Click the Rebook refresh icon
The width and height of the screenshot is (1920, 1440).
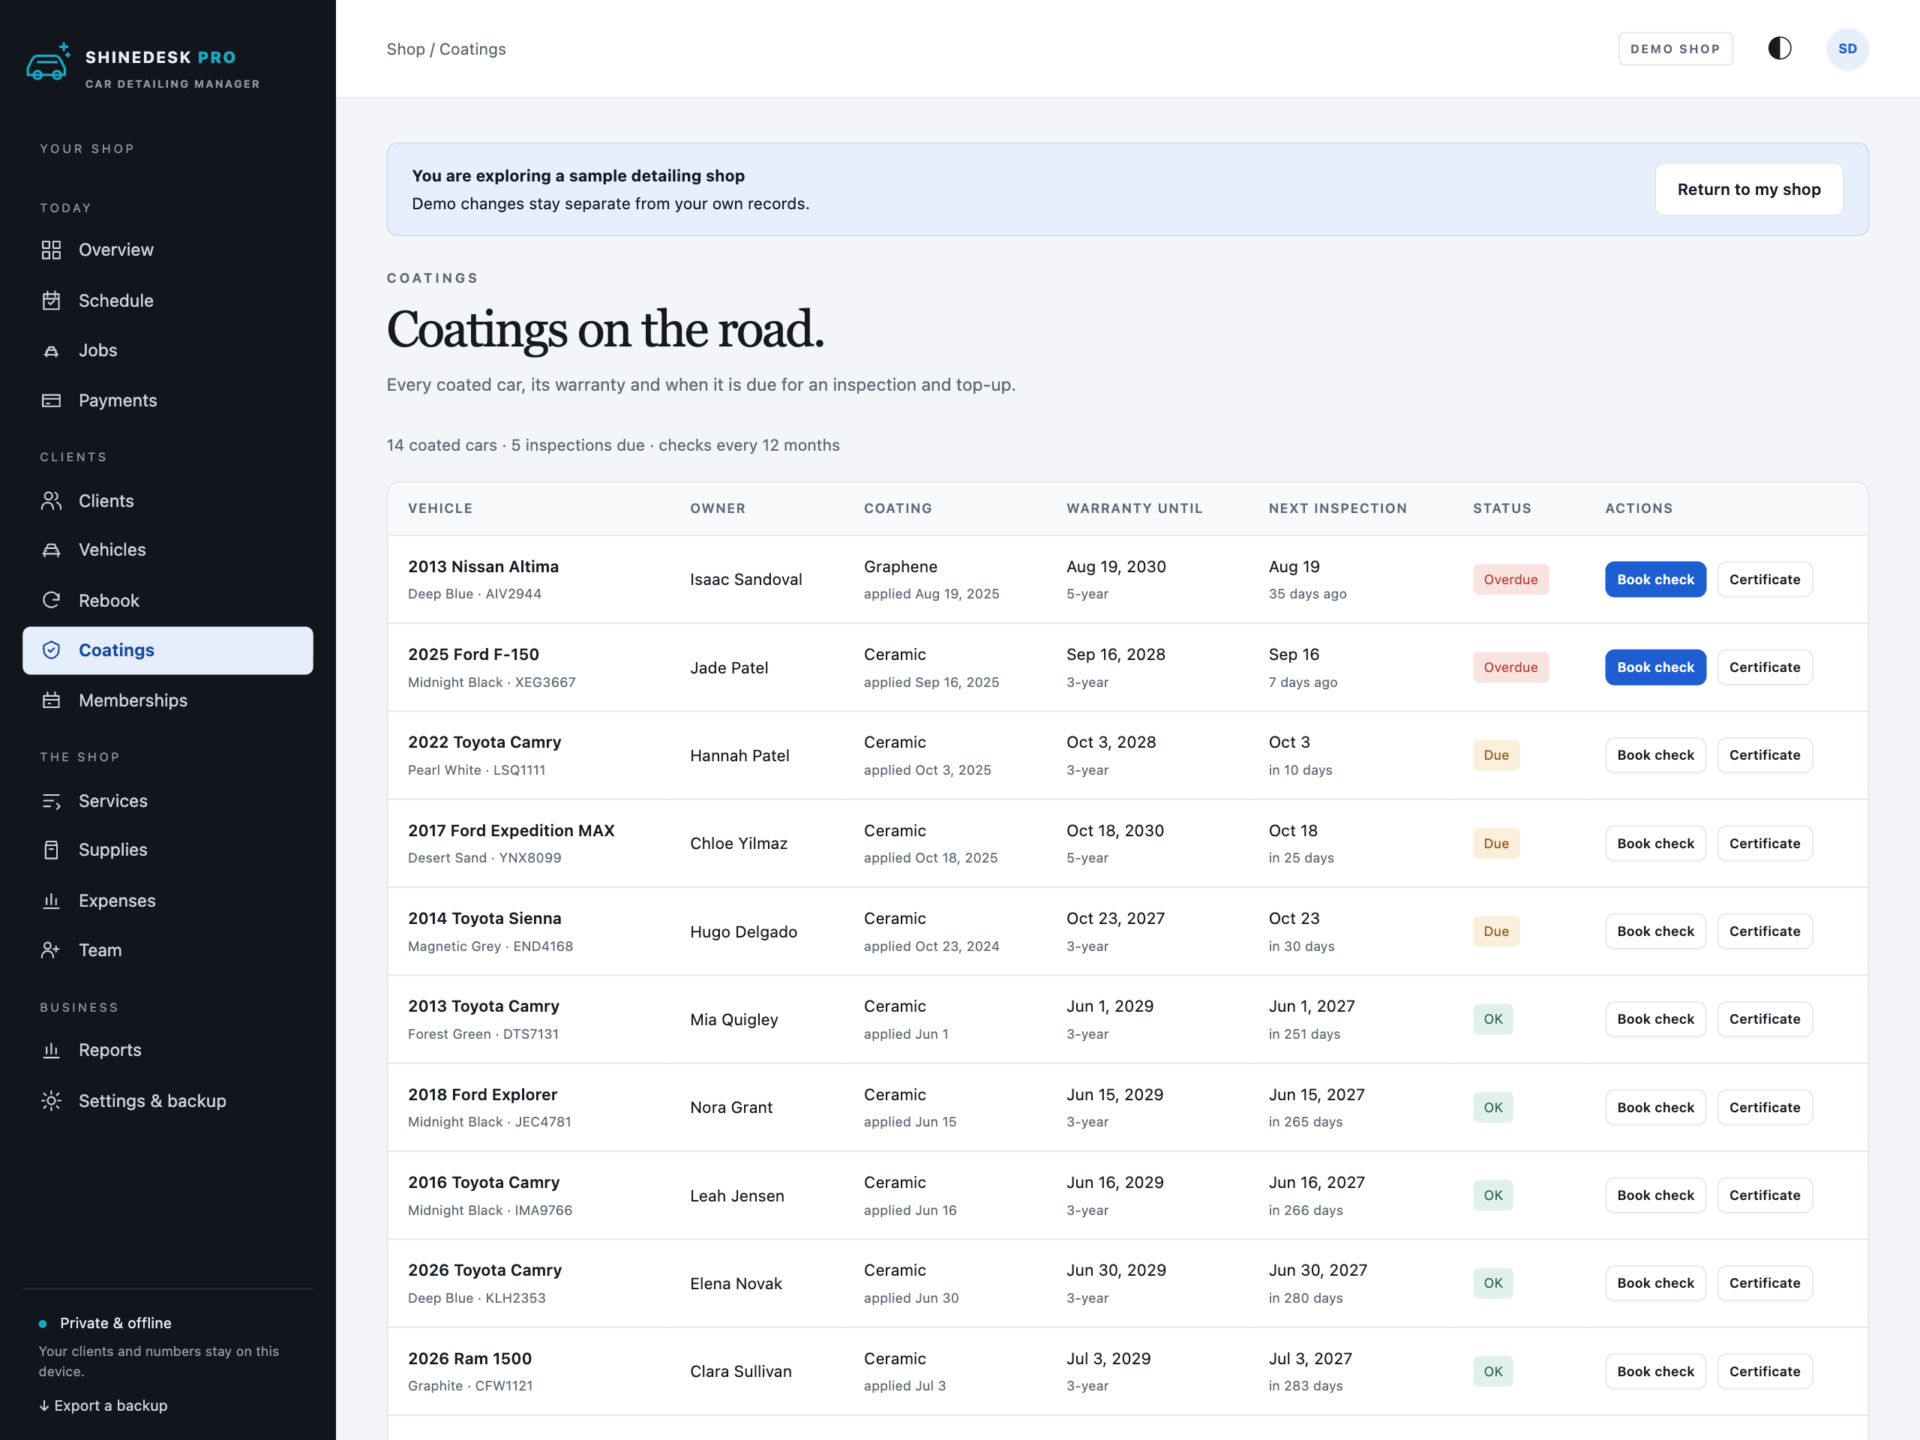pos(51,600)
